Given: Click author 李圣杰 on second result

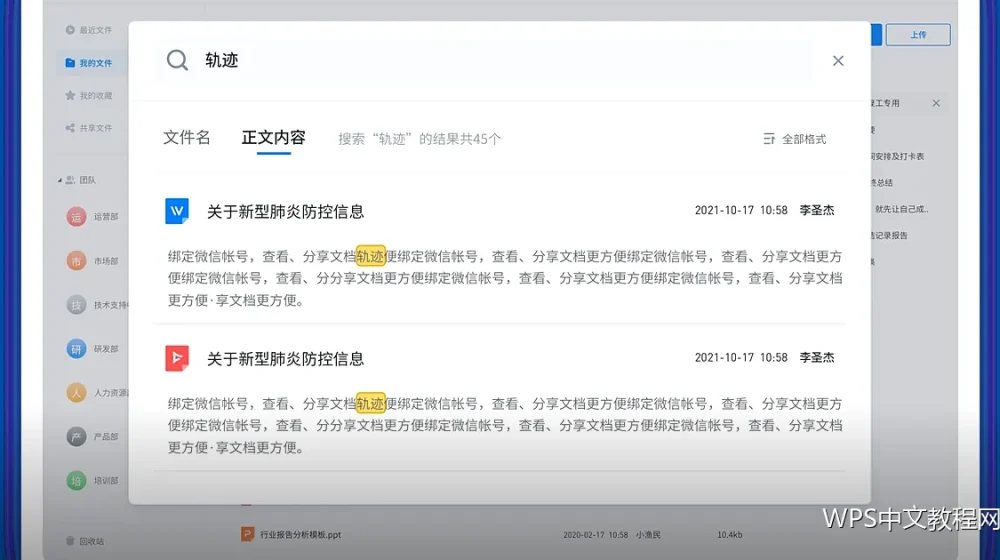Looking at the screenshot, I should point(817,358).
